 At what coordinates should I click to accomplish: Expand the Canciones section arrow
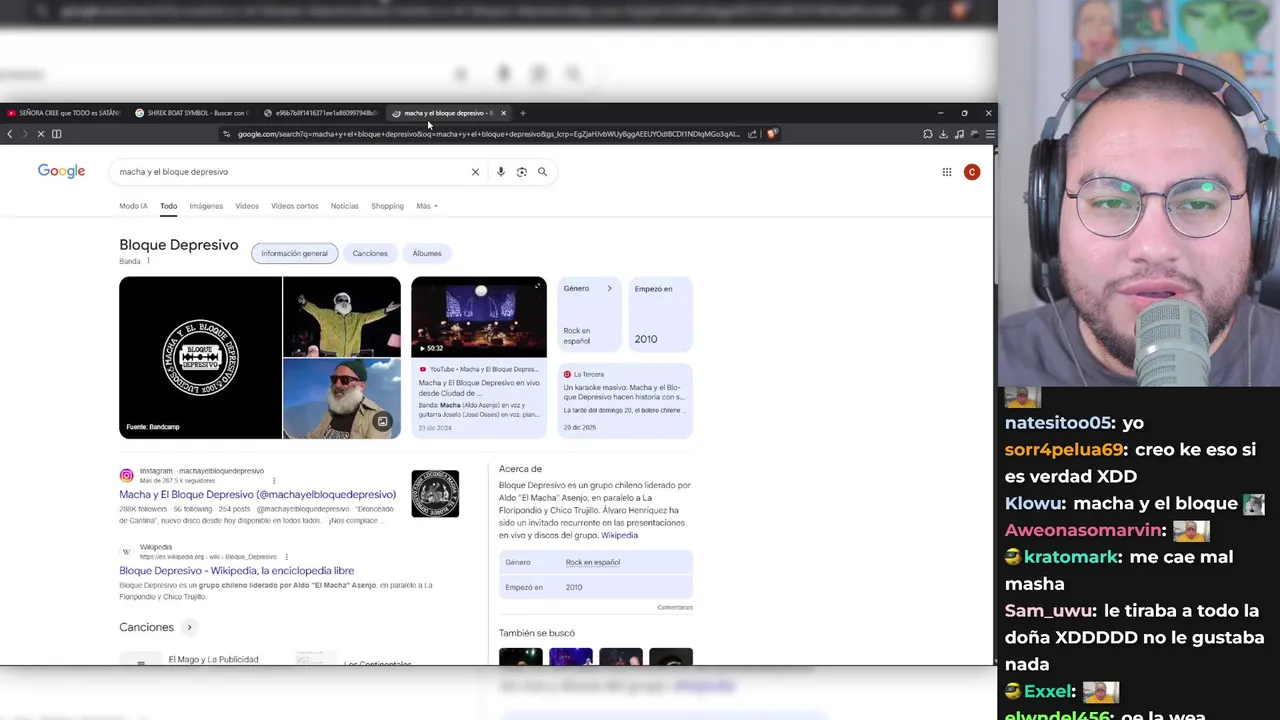point(189,627)
